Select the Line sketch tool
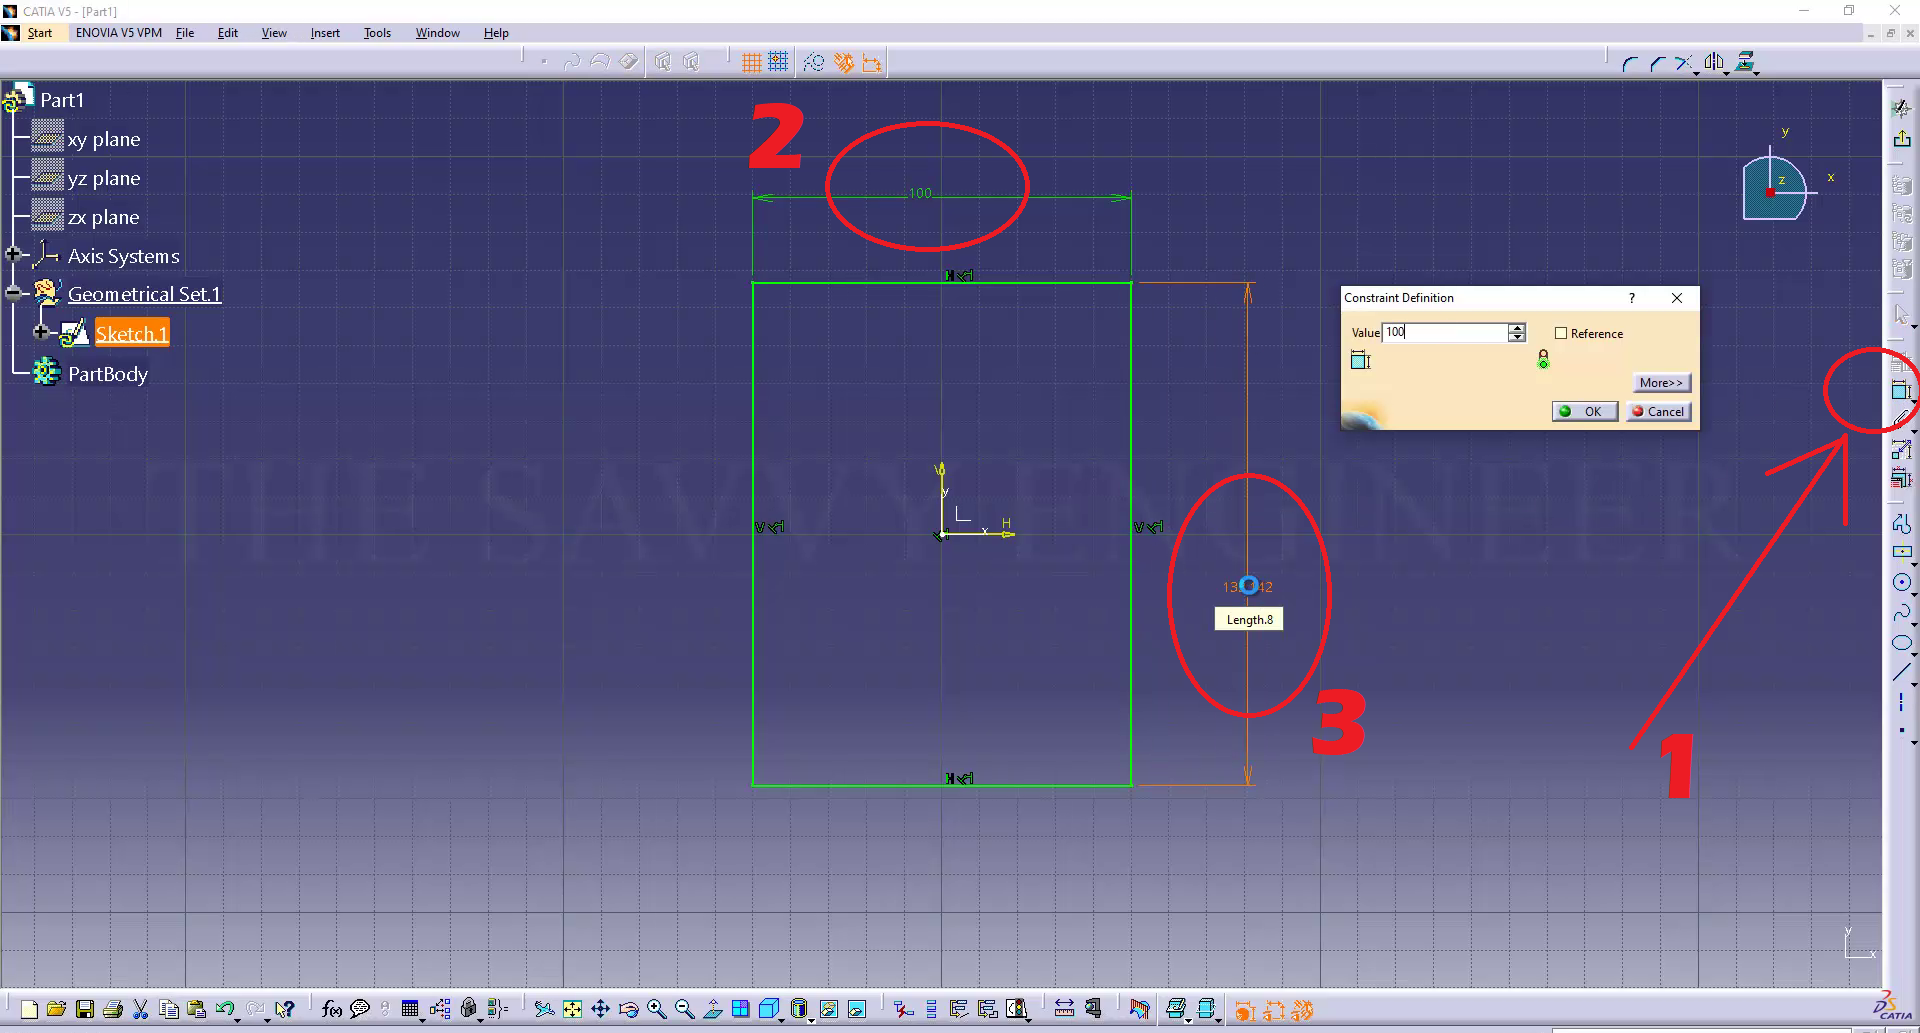Viewport: 1920px width, 1033px height. click(x=1901, y=673)
